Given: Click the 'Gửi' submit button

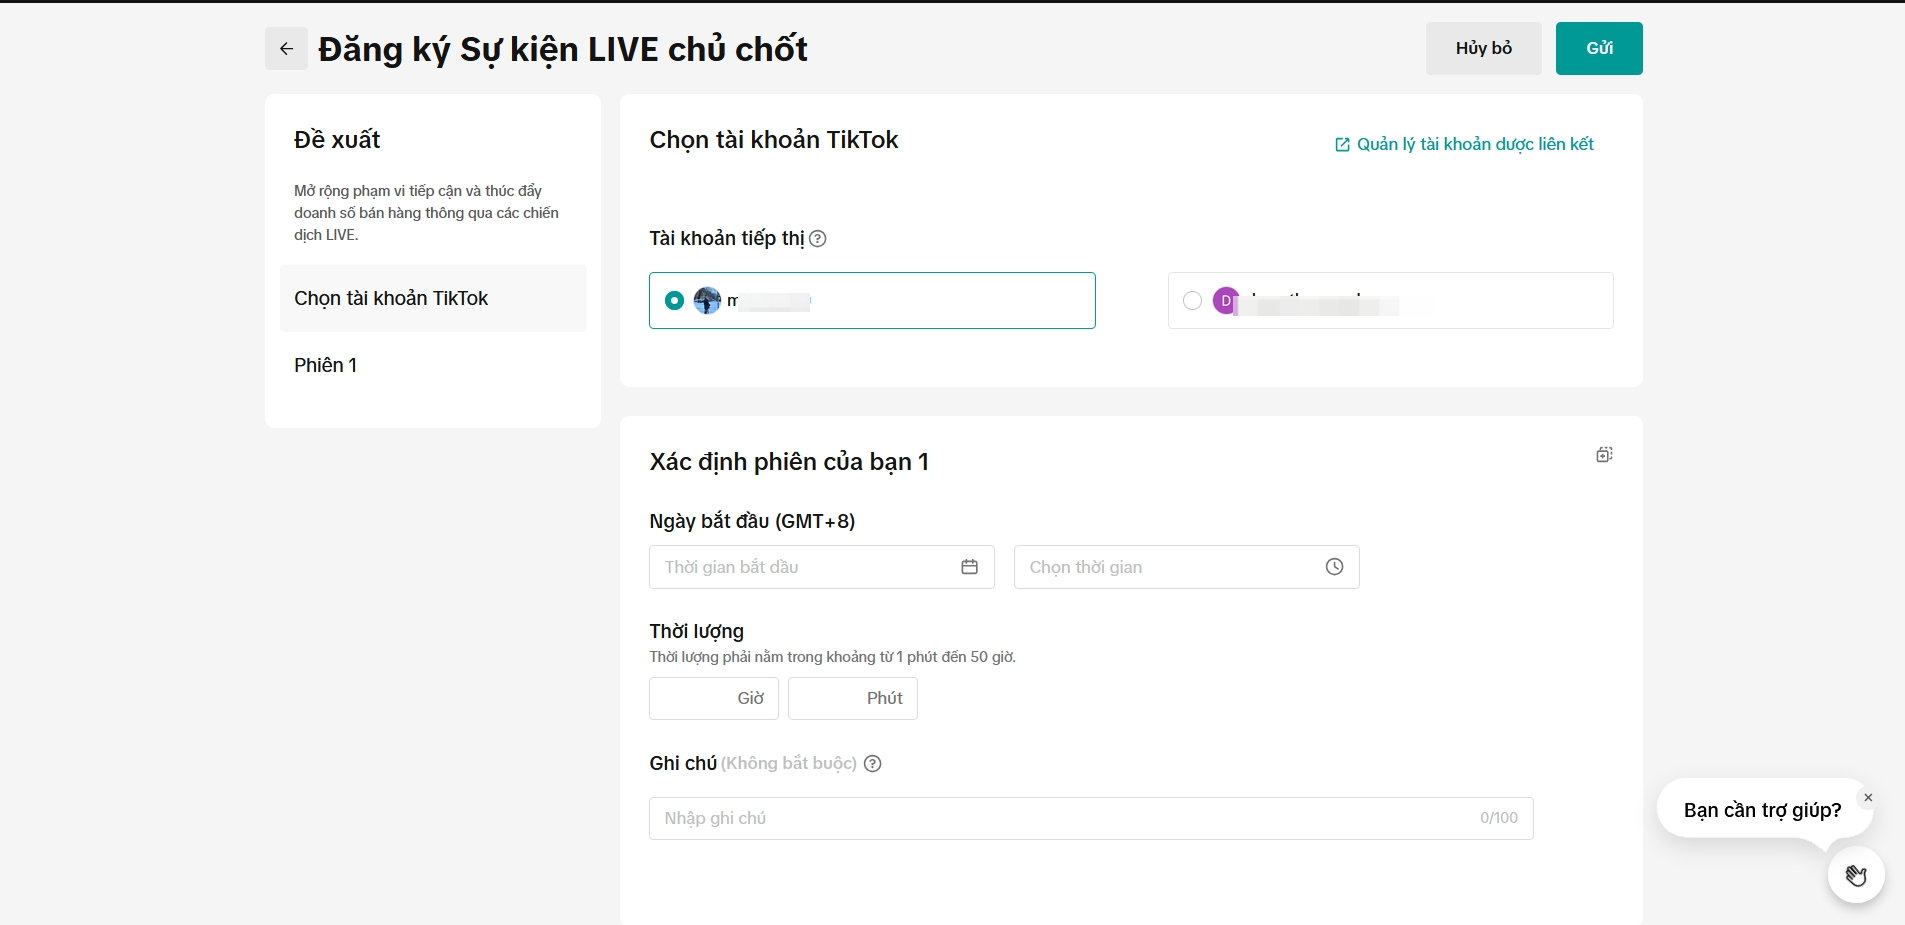Looking at the screenshot, I should pyautogui.click(x=1599, y=48).
